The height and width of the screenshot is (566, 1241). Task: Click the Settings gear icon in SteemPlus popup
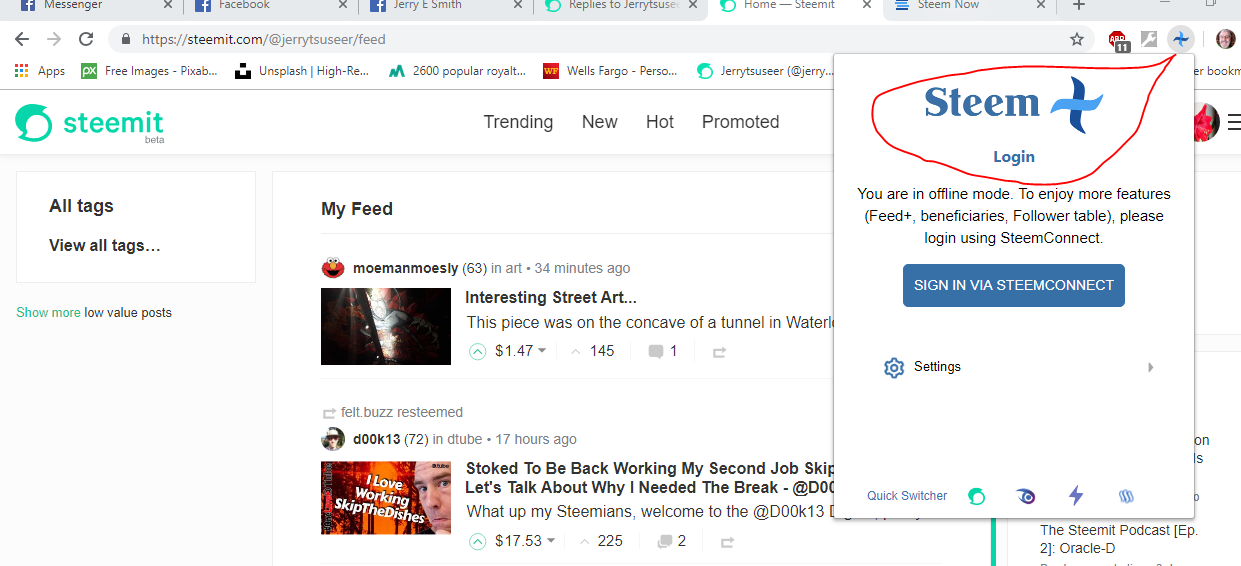click(x=894, y=368)
